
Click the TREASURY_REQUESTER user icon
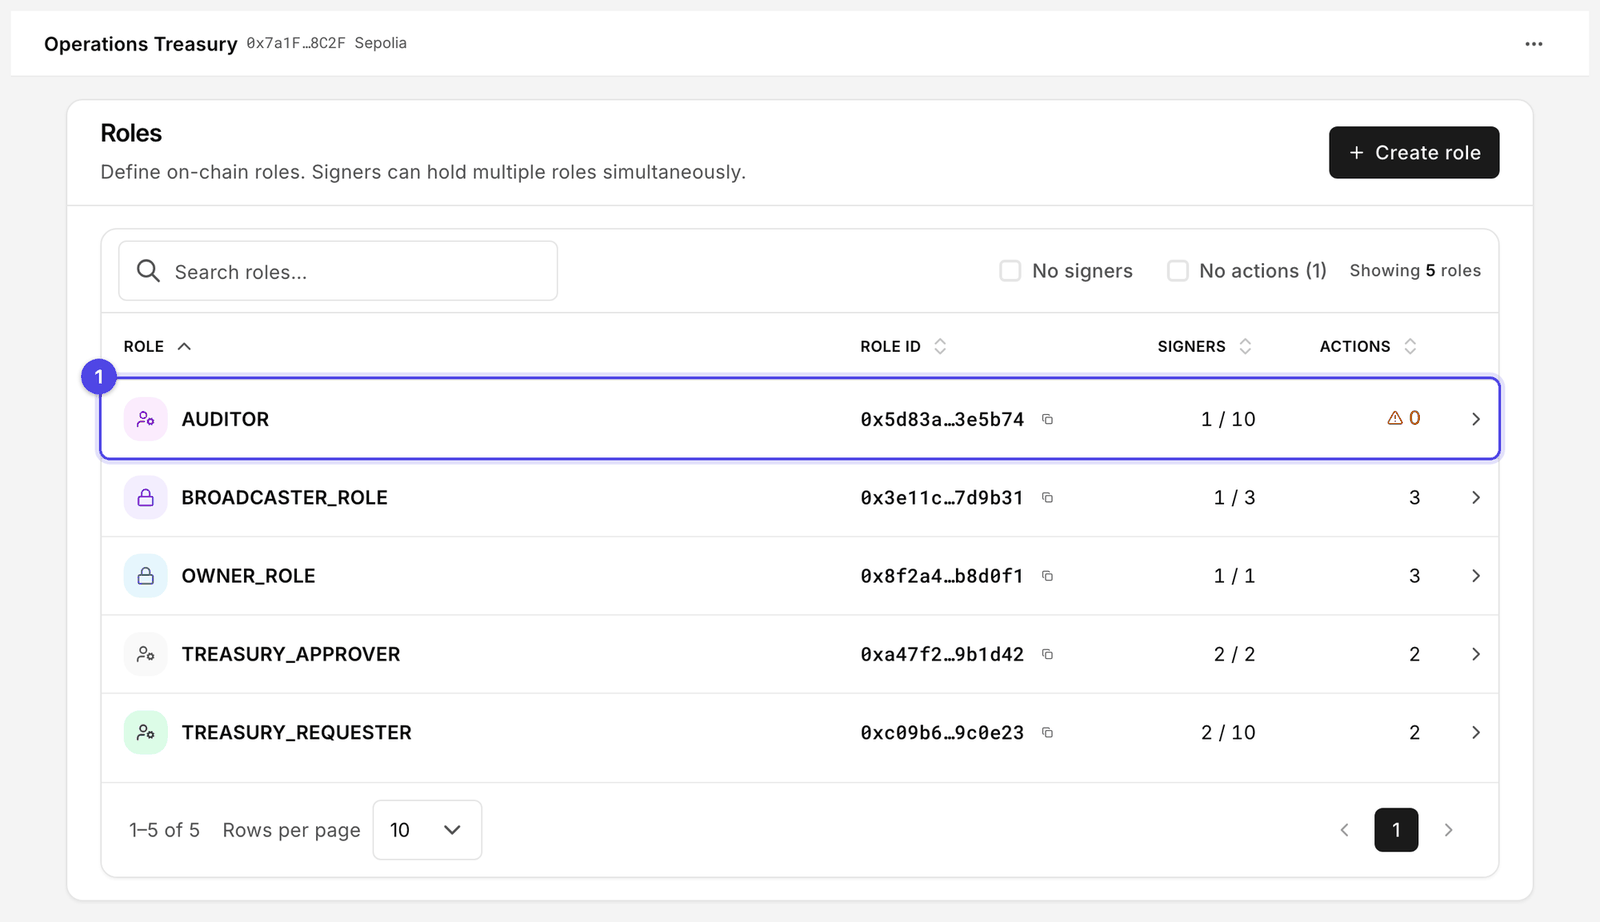tap(145, 732)
